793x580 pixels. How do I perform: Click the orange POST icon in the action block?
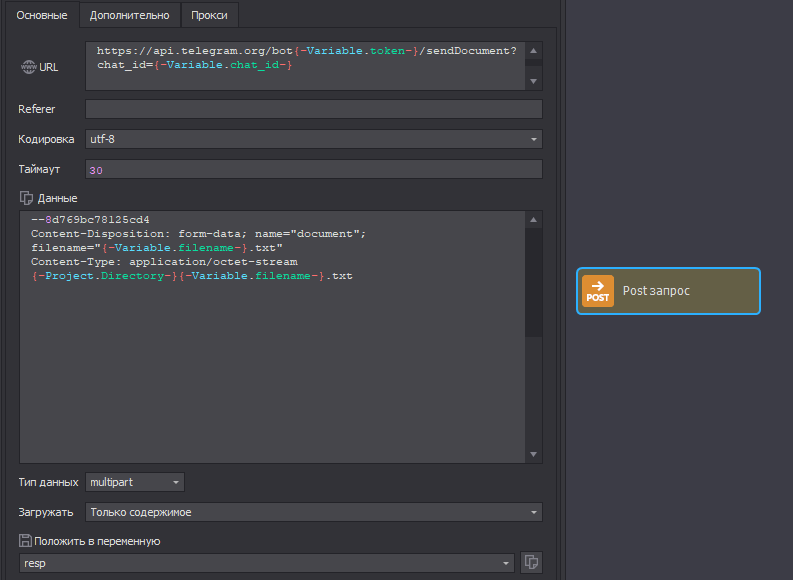pos(598,291)
